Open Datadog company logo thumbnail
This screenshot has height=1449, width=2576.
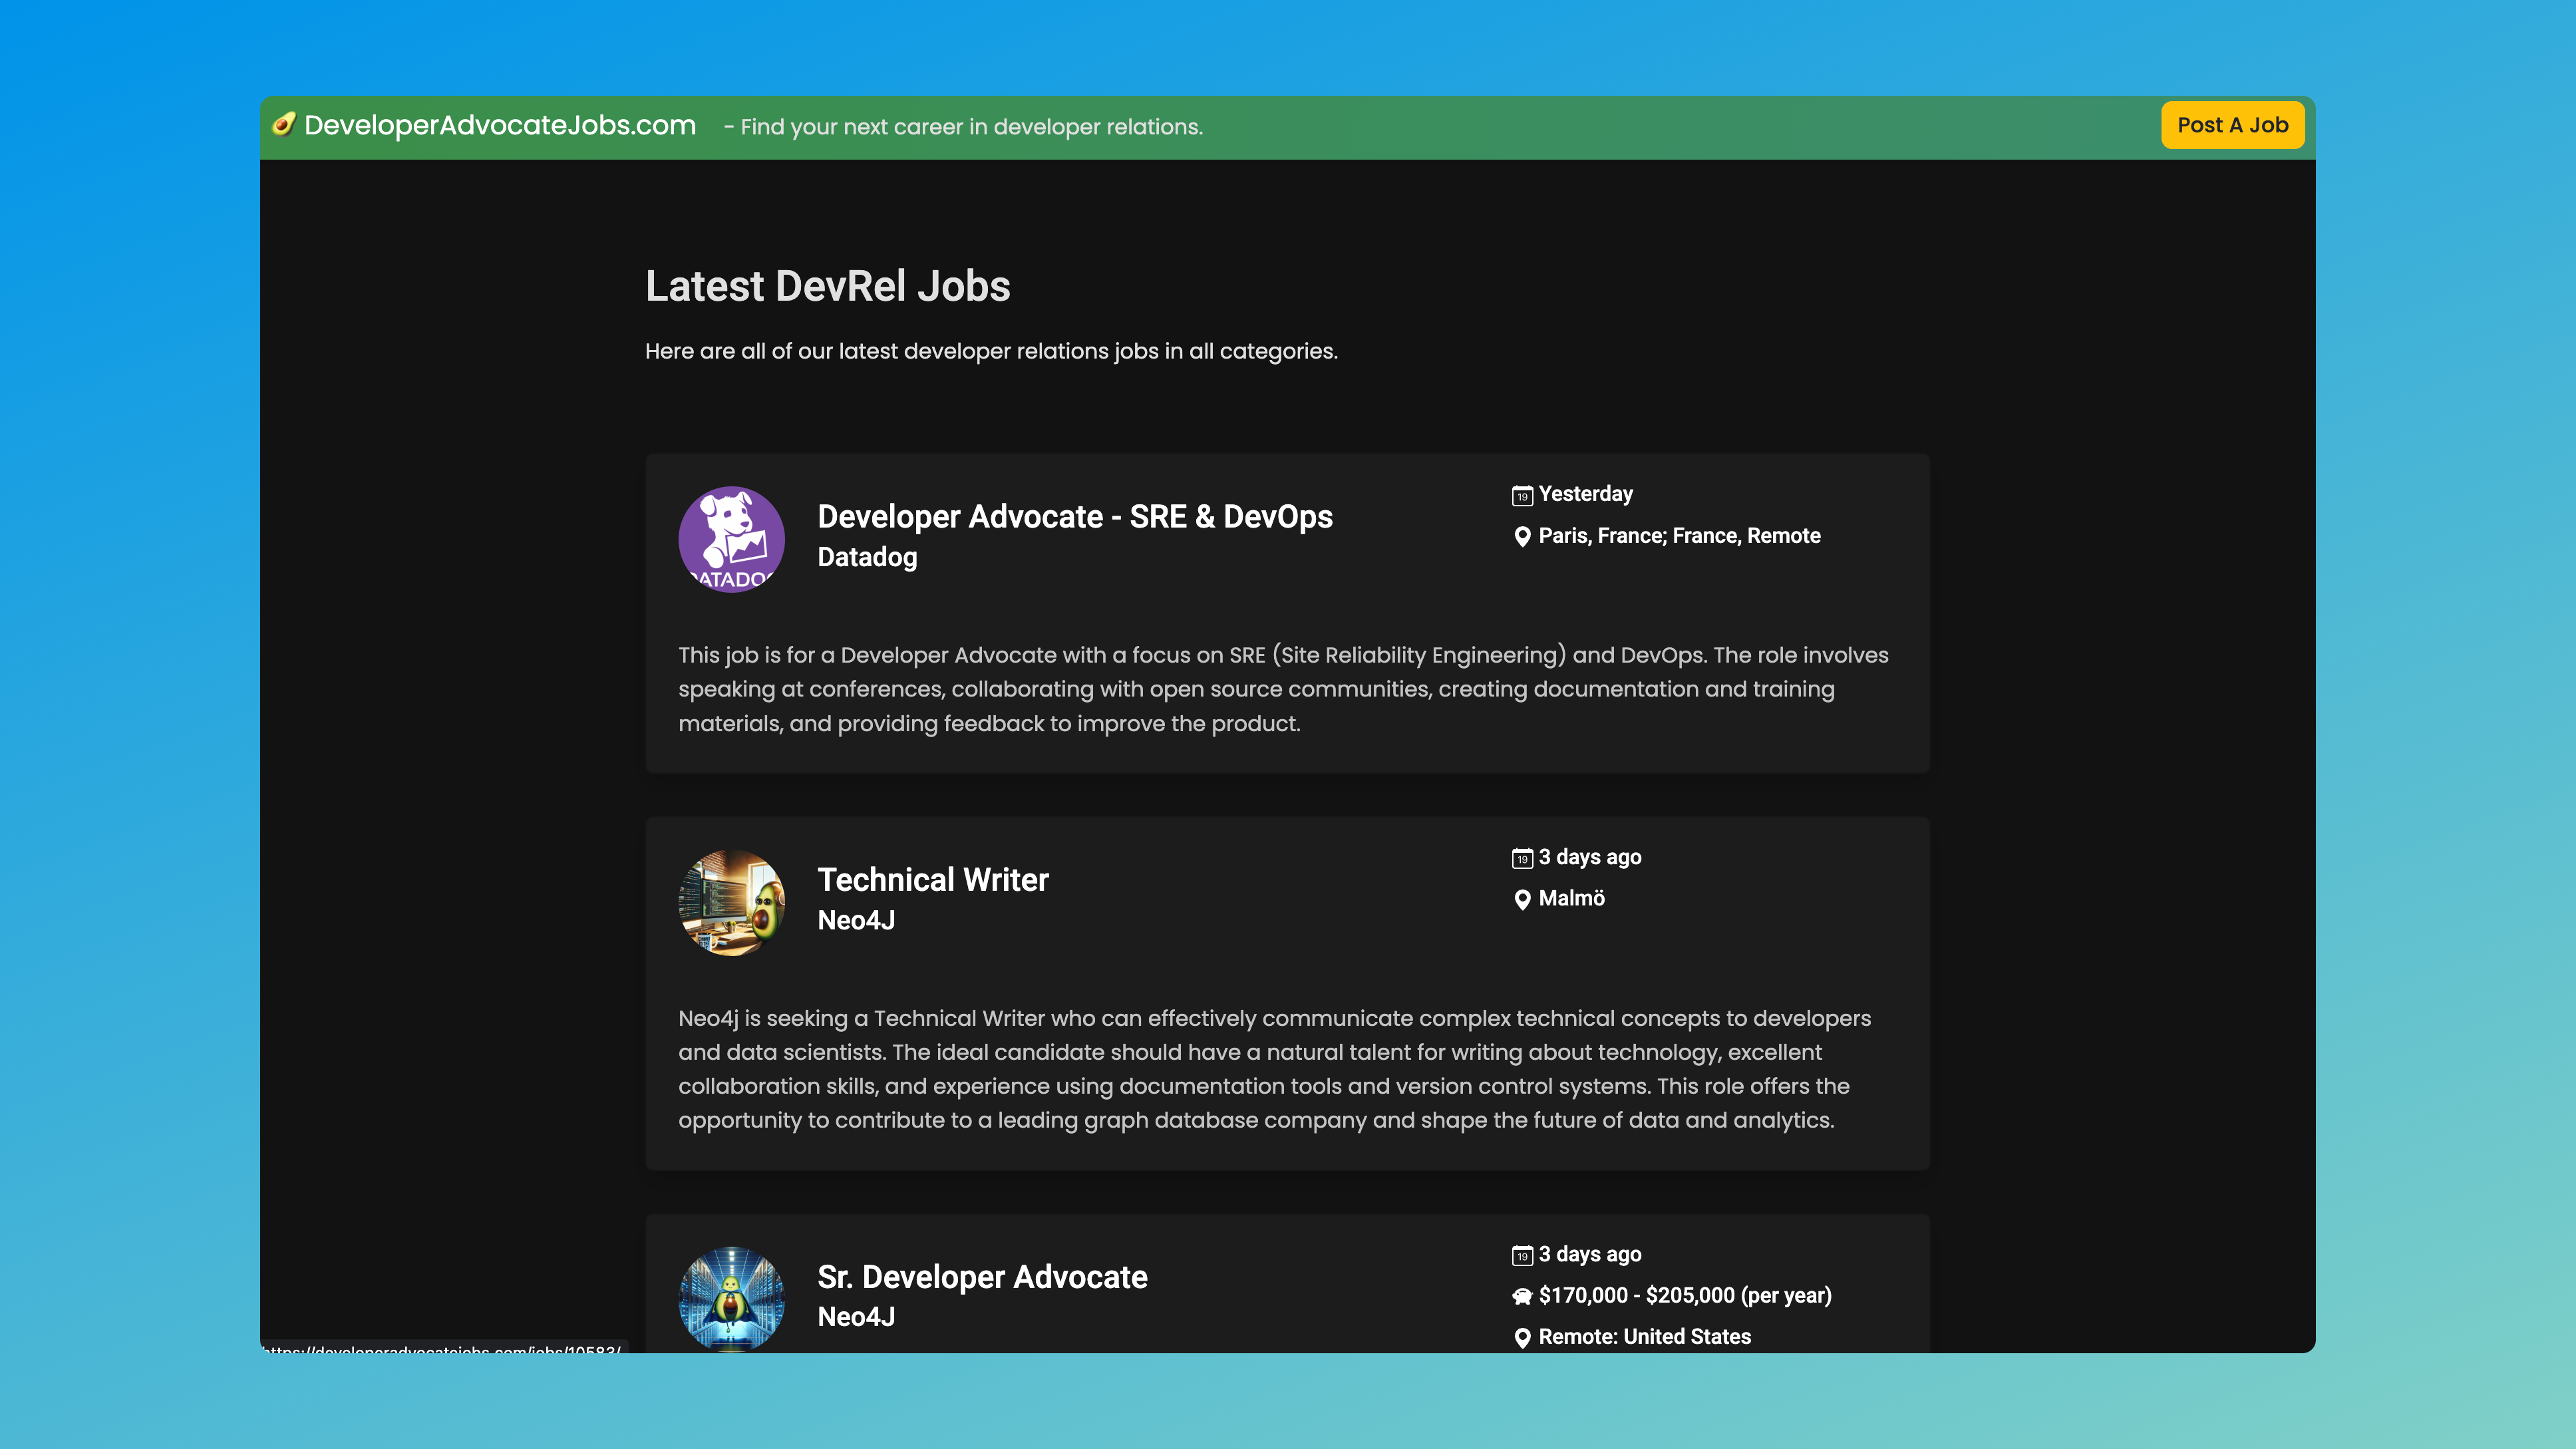[x=731, y=539]
